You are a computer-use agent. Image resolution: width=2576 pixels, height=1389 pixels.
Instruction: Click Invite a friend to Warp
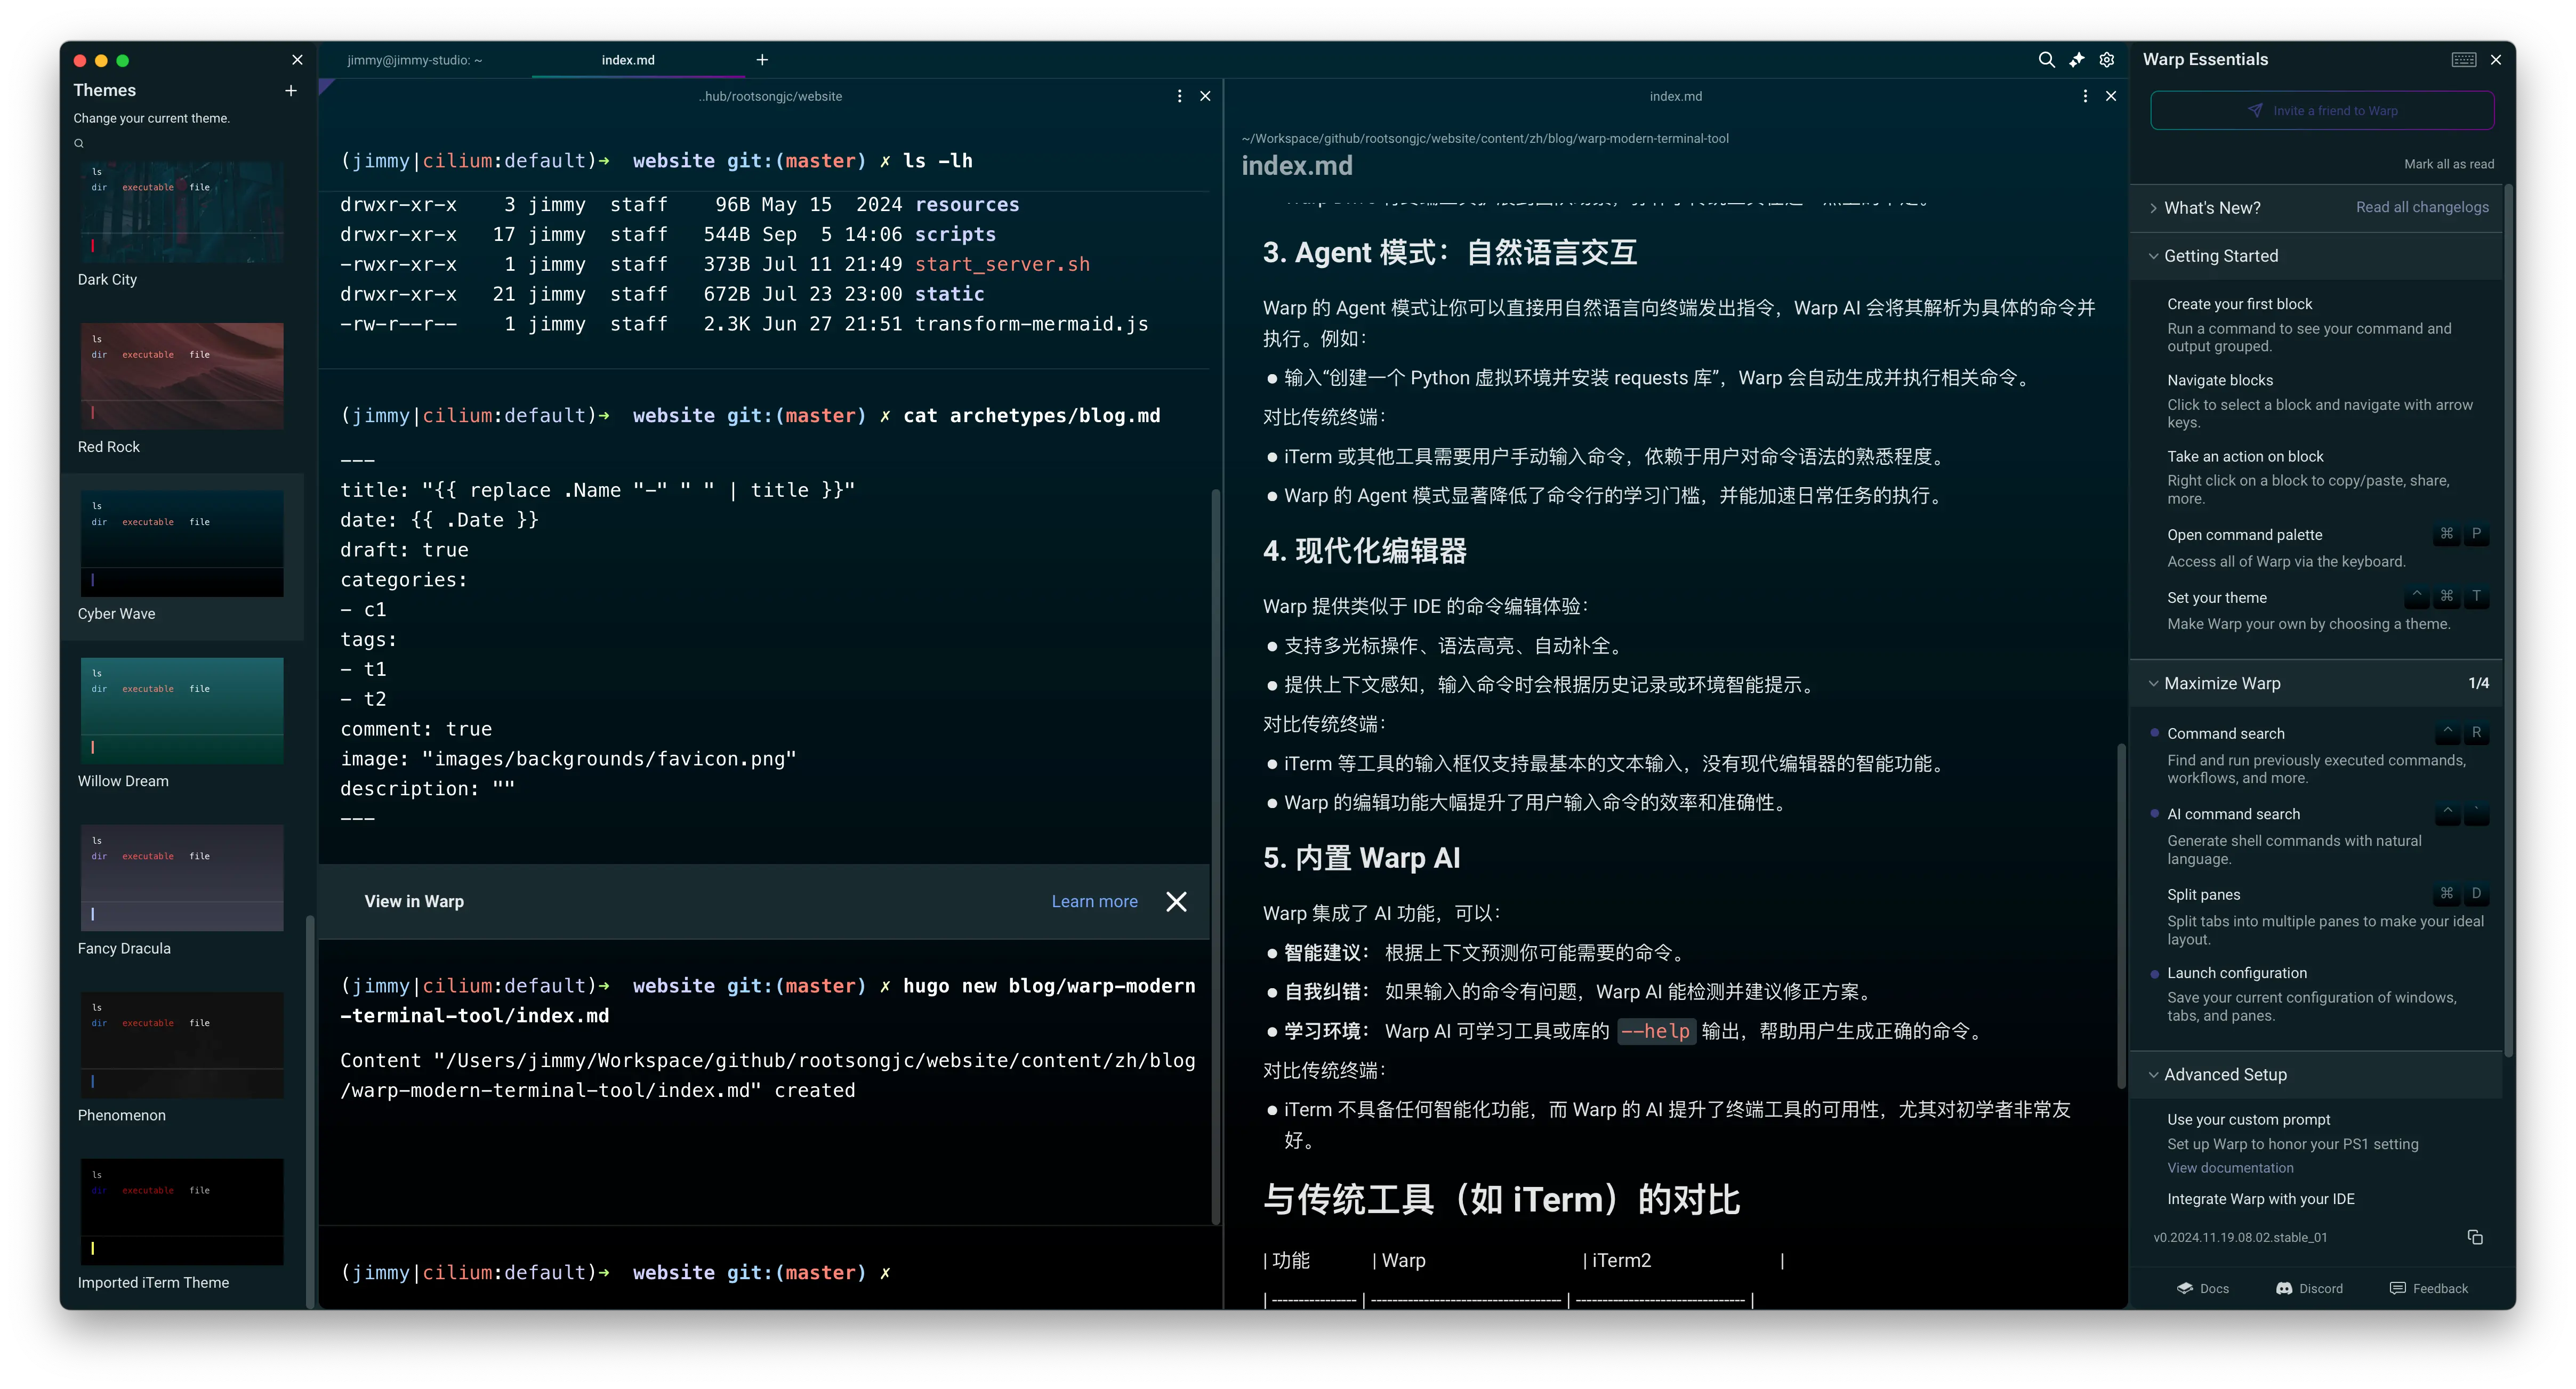[x=2322, y=110]
